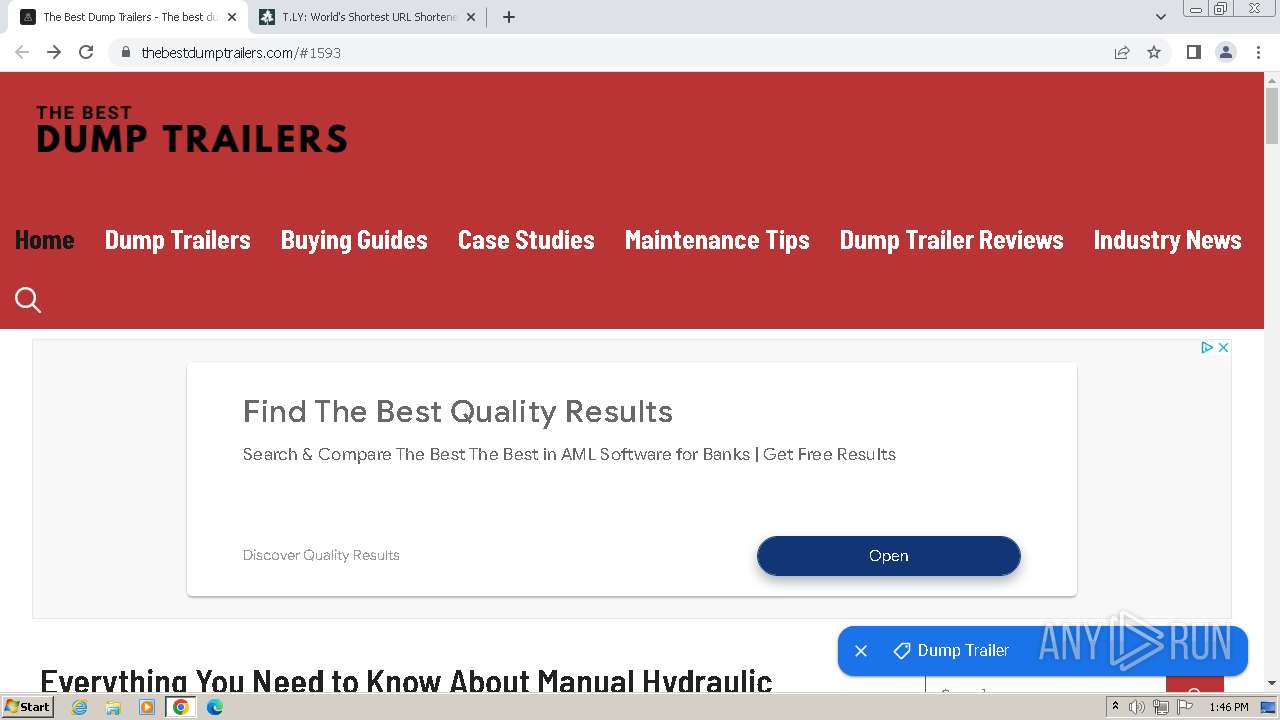This screenshot has height=720, width=1280.
Task: Open the volume speaker tray icon
Action: click(1137, 707)
